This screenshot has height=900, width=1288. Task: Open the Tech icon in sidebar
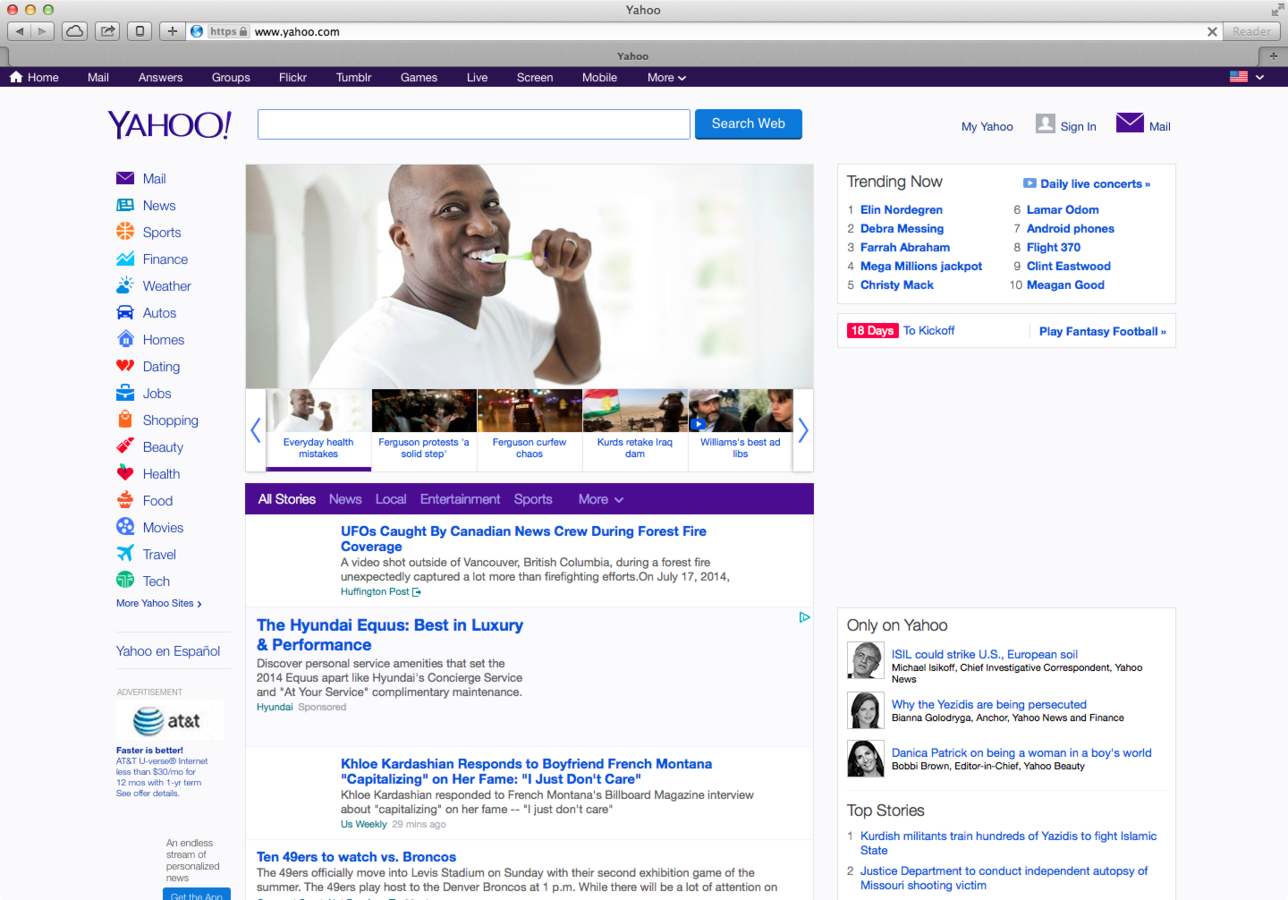click(x=125, y=580)
